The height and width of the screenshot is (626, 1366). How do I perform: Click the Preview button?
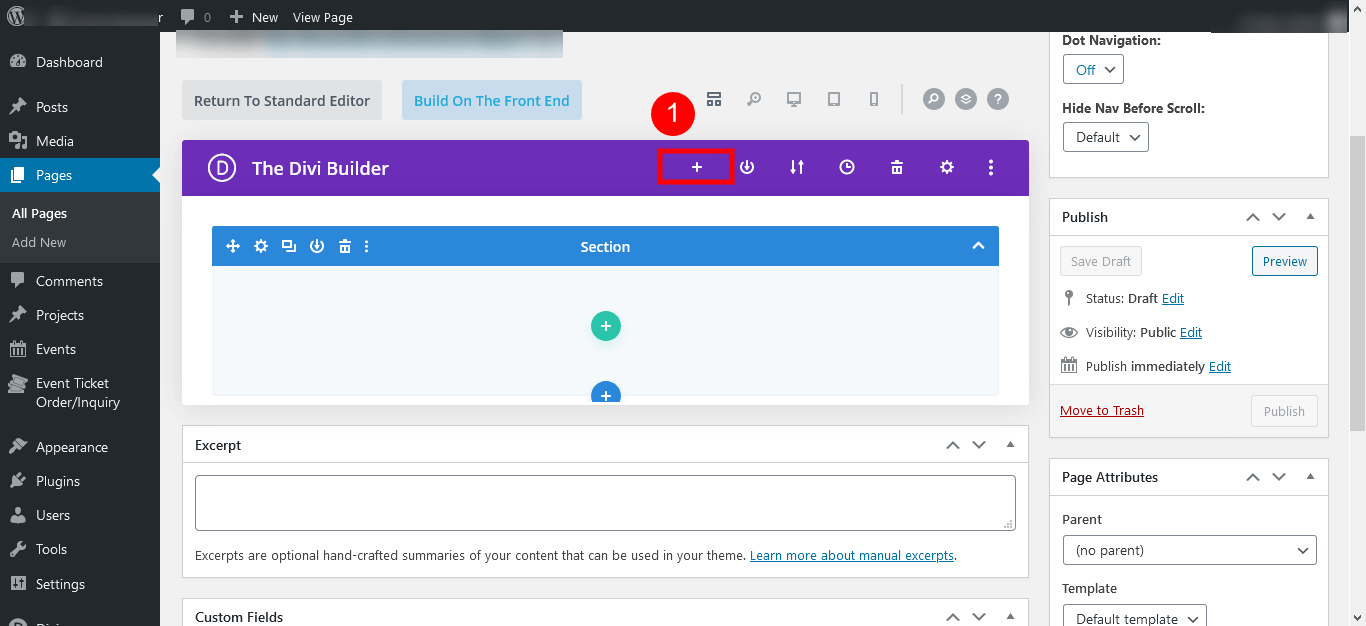(1285, 261)
